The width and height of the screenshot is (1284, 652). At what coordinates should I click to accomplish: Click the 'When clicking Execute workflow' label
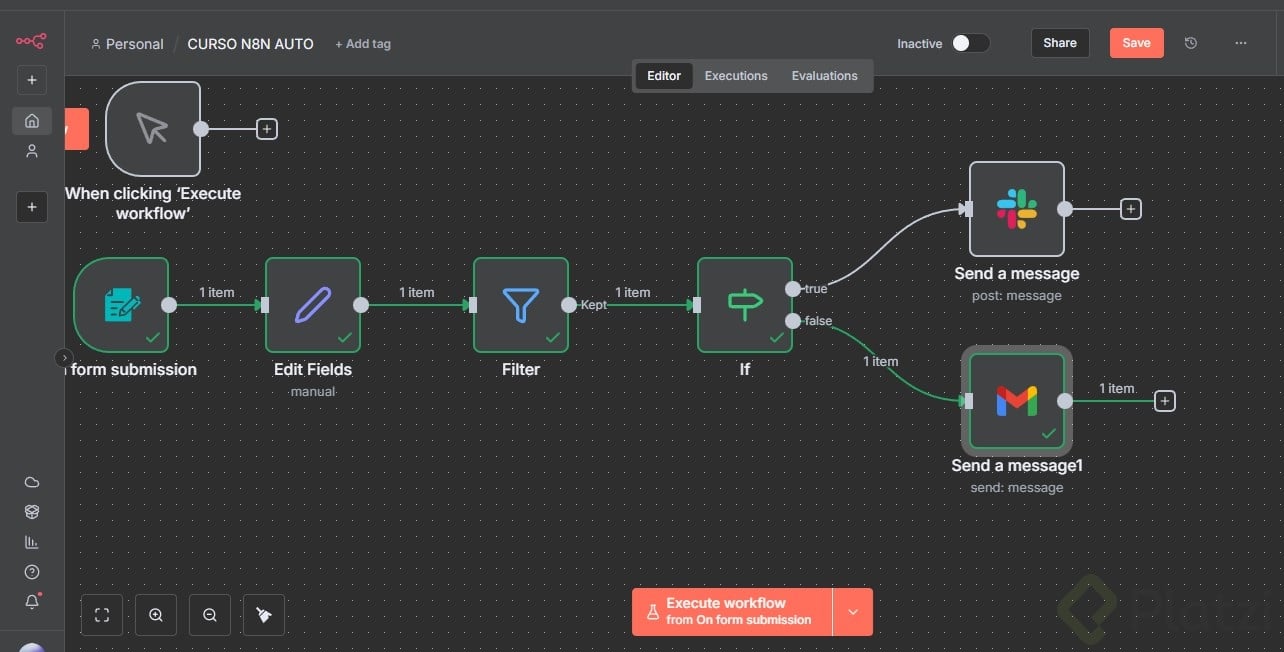click(153, 203)
